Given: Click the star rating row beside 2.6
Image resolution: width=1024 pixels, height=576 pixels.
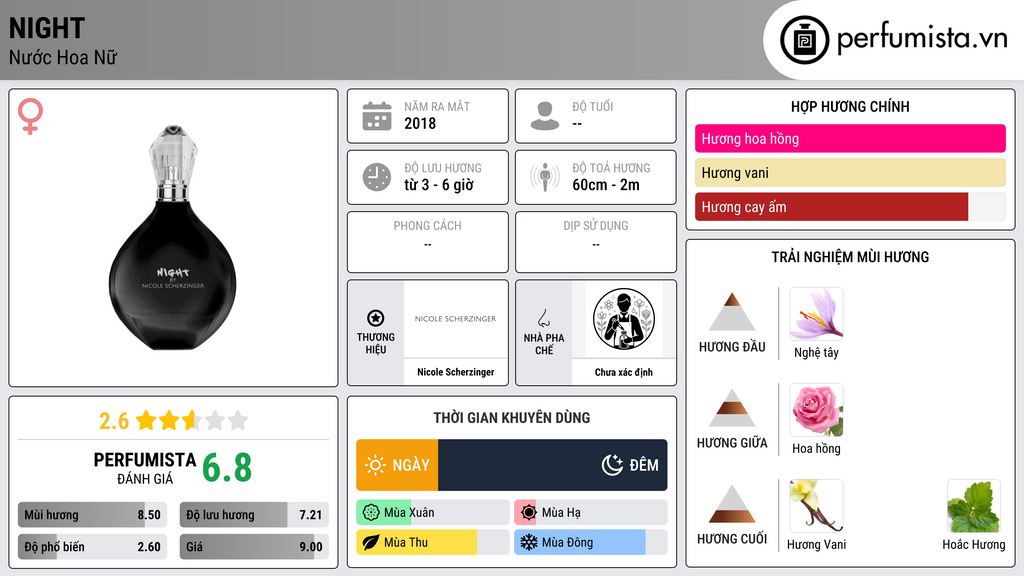Looking at the screenshot, I should [x=192, y=420].
